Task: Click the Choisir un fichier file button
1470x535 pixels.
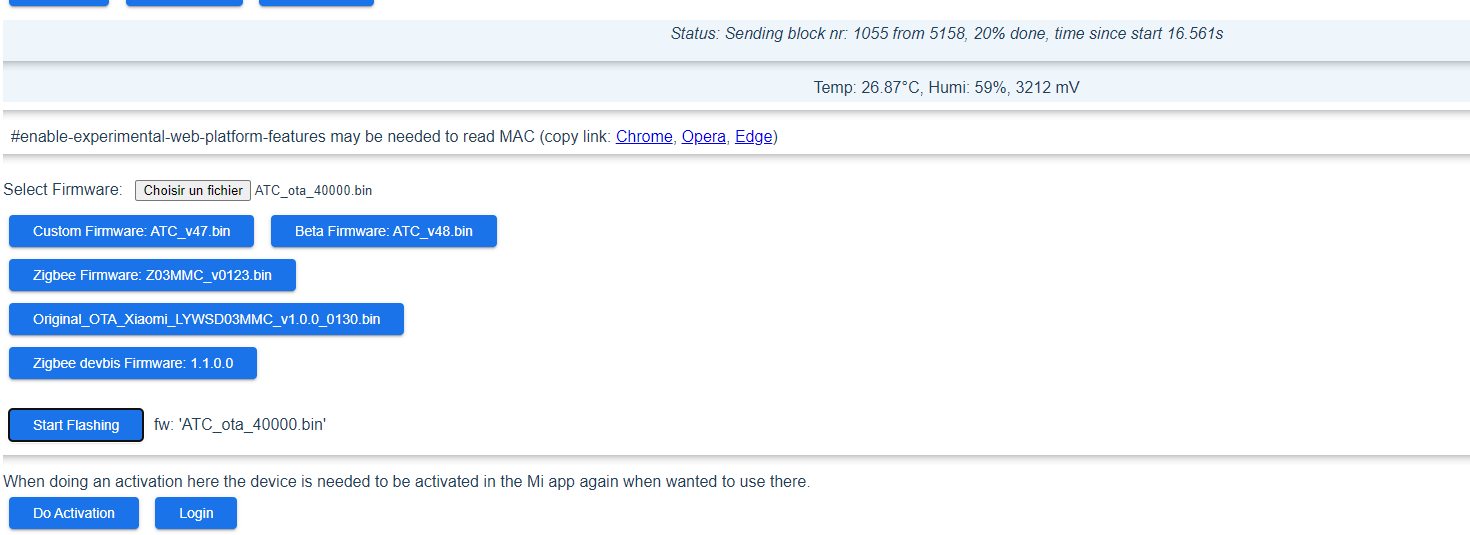Action: click(193, 190)
